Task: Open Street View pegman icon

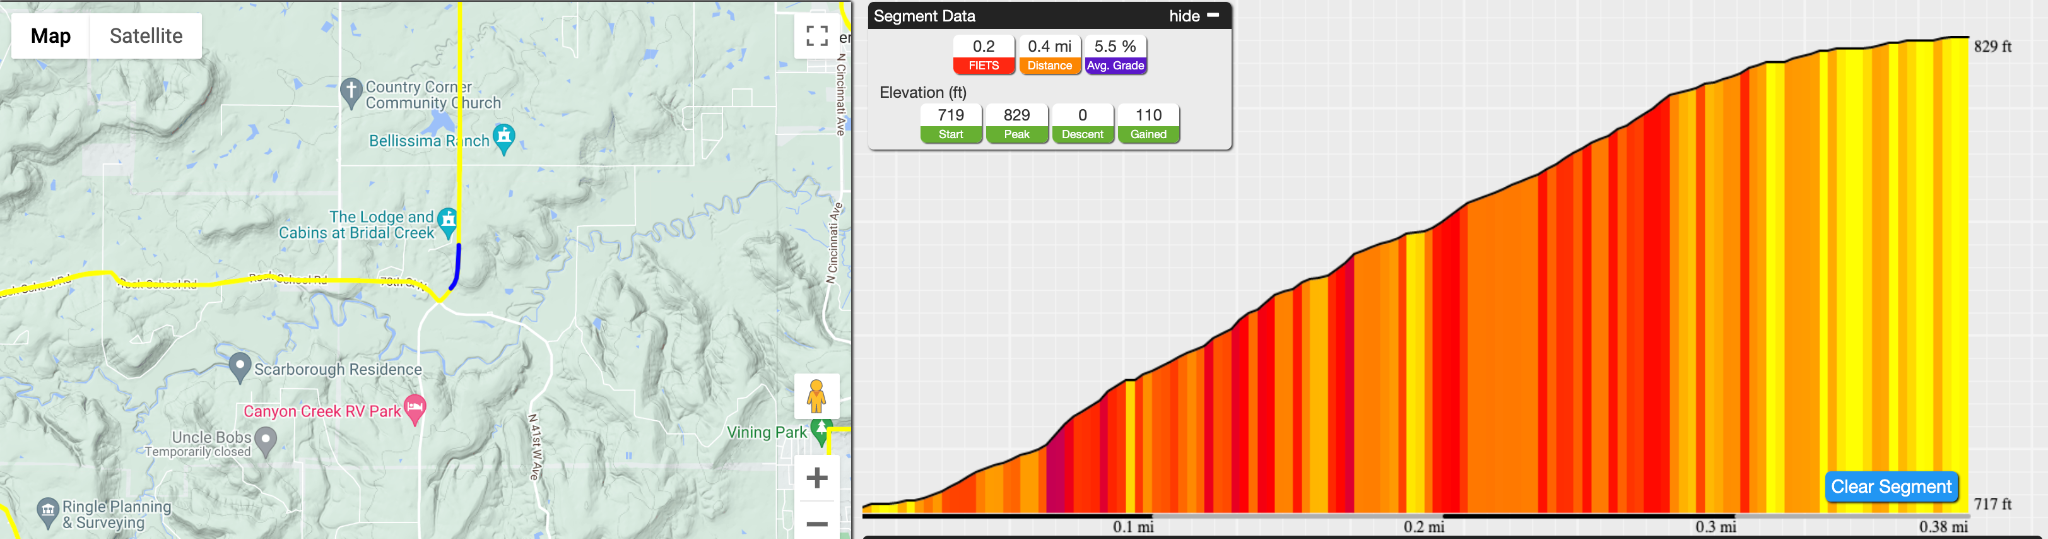Action: click(817, 396)
